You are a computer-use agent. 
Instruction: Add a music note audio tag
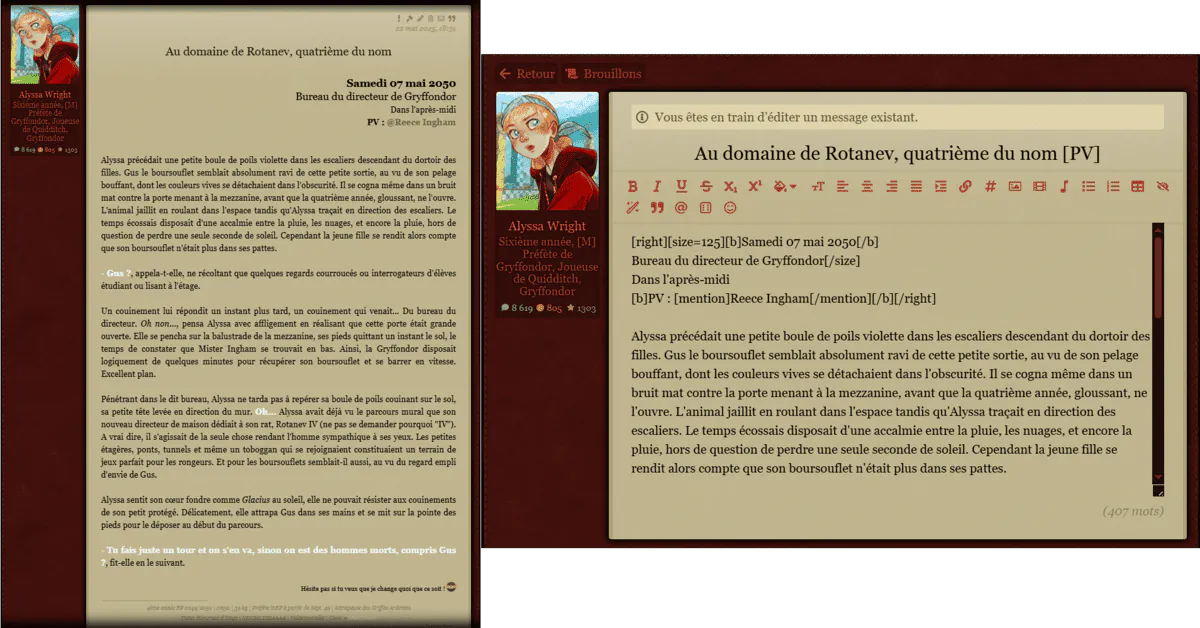point(1064,186)
